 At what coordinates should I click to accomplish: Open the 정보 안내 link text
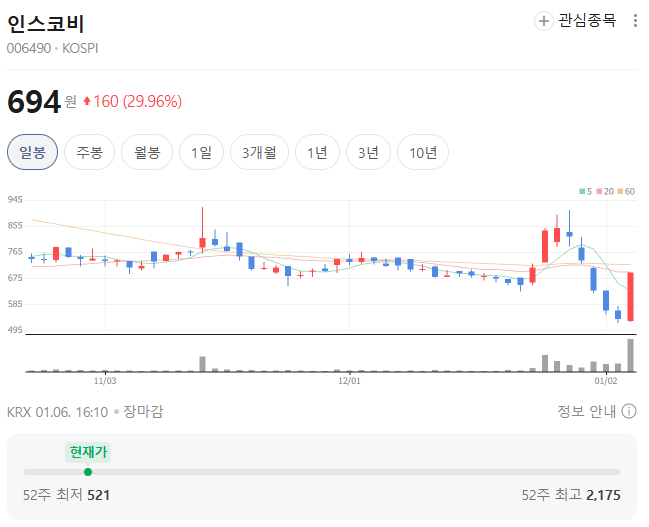pos(587,411)
